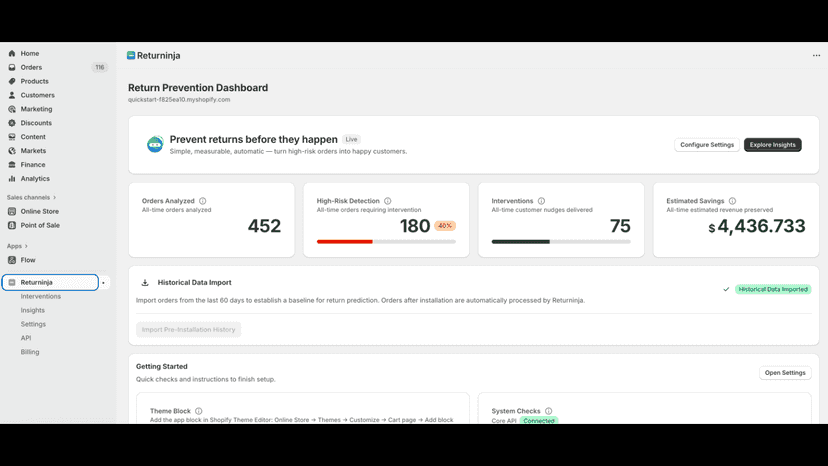Click the Online Store icon
Image resolution: width=828 pixels, height=466 pixels.
point(12,211)
